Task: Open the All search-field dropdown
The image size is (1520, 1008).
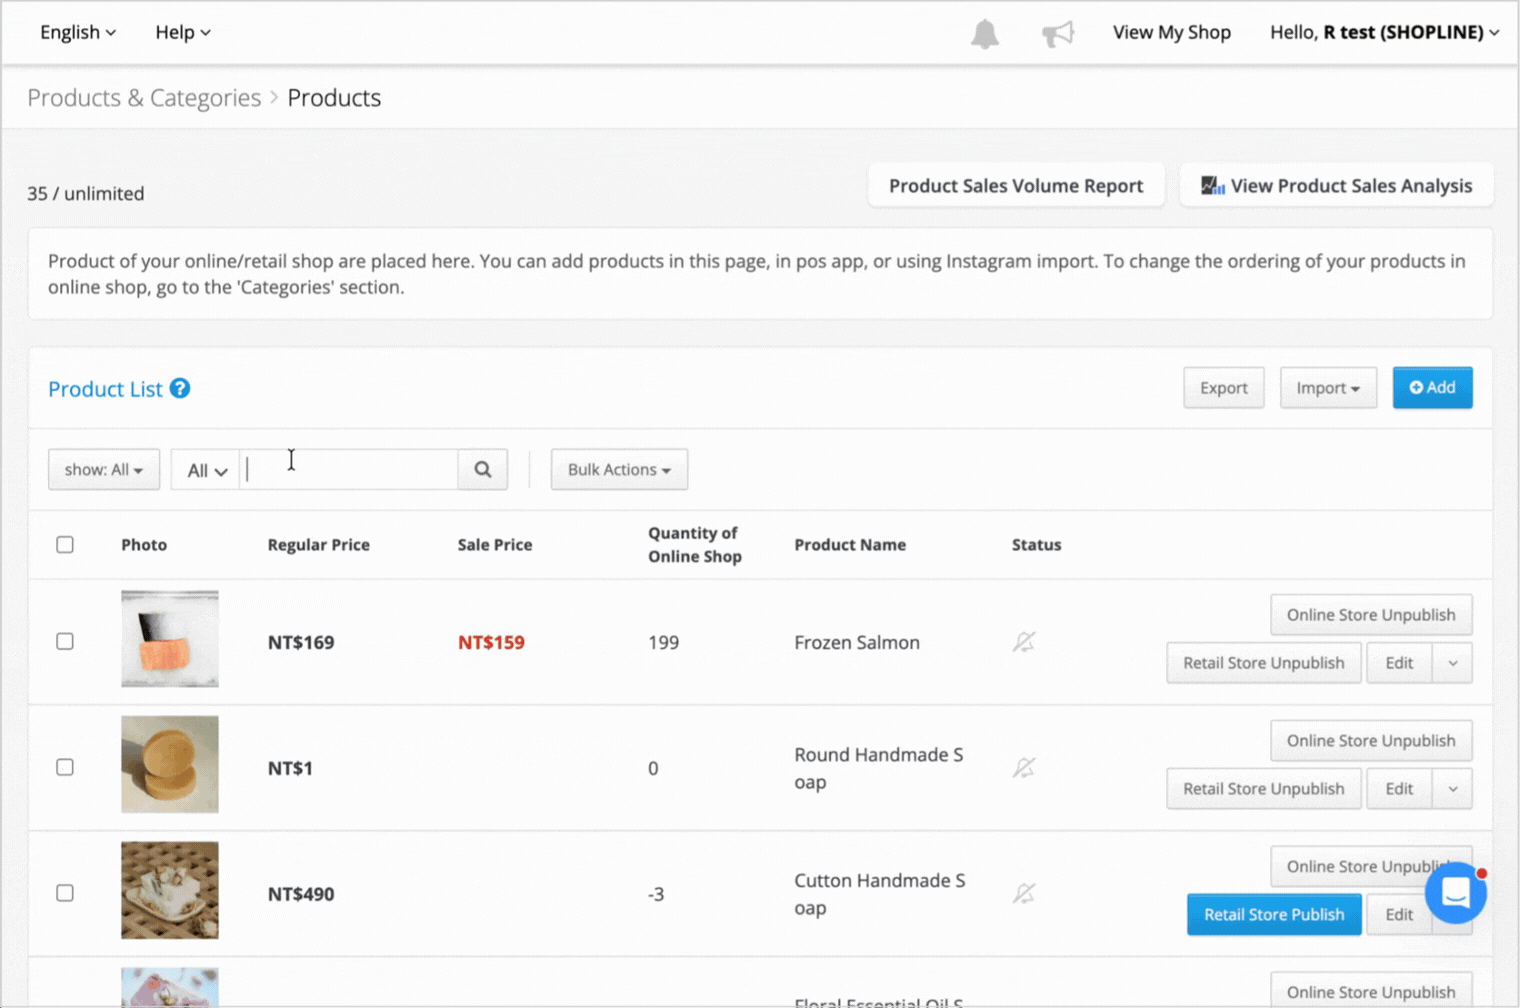Action: pos(206,470)
